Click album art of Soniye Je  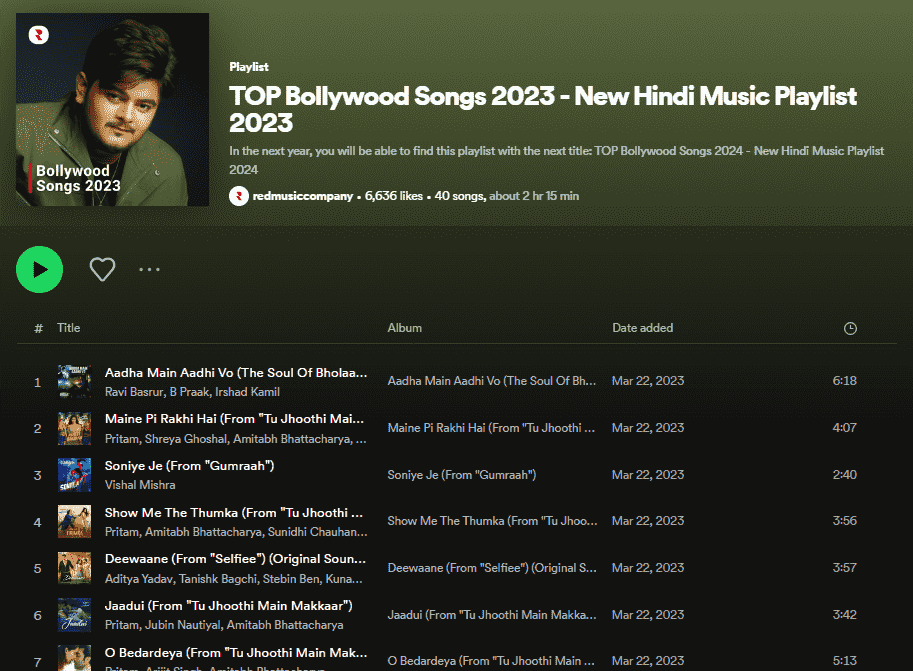(75, 475)
